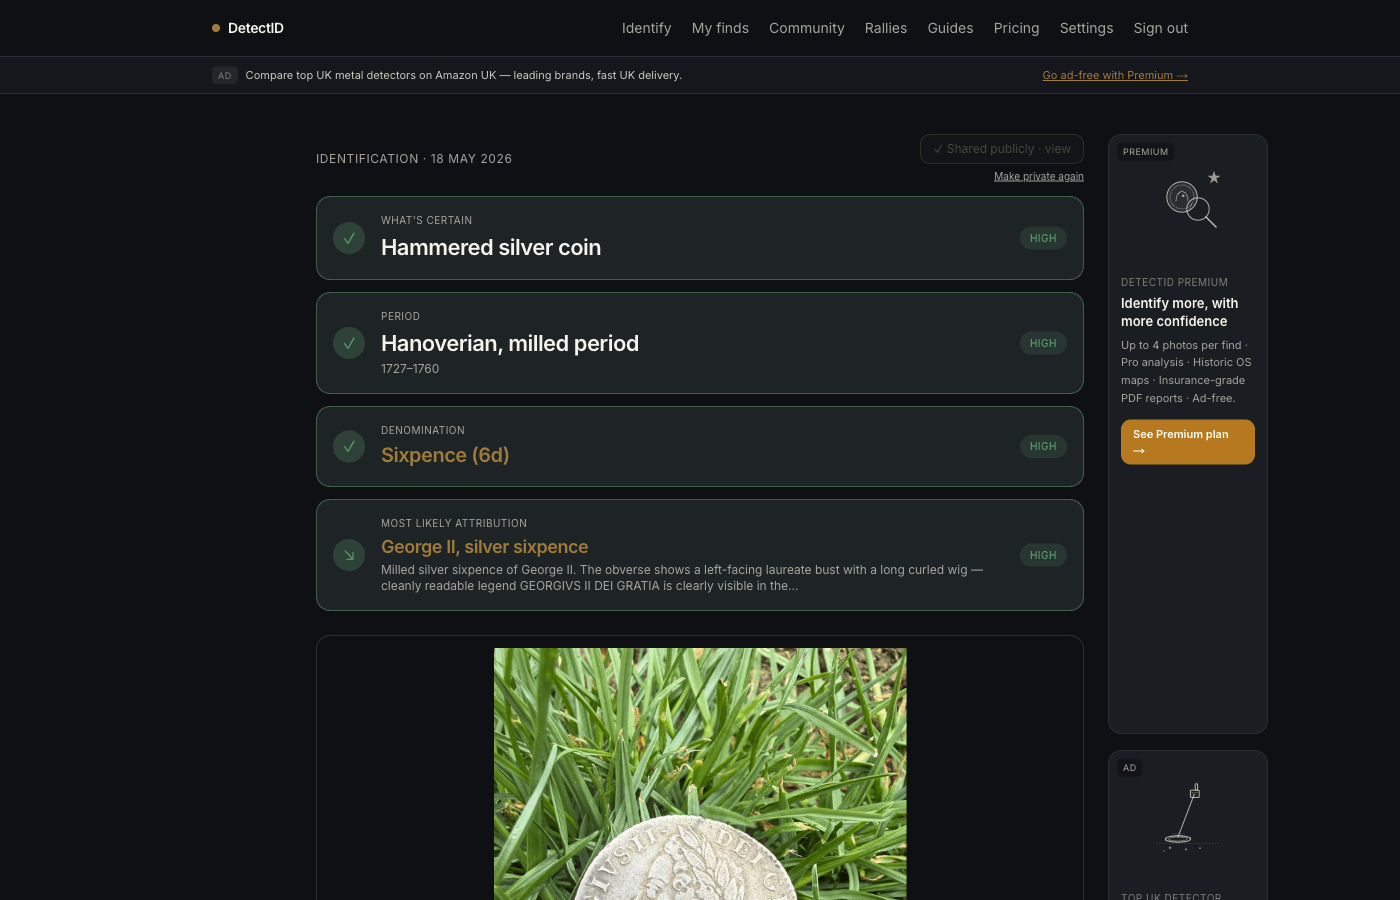Click the HIGH badge on the Period card
Viewport: 1400px width, 900px height.
(x=1043, y=343)
